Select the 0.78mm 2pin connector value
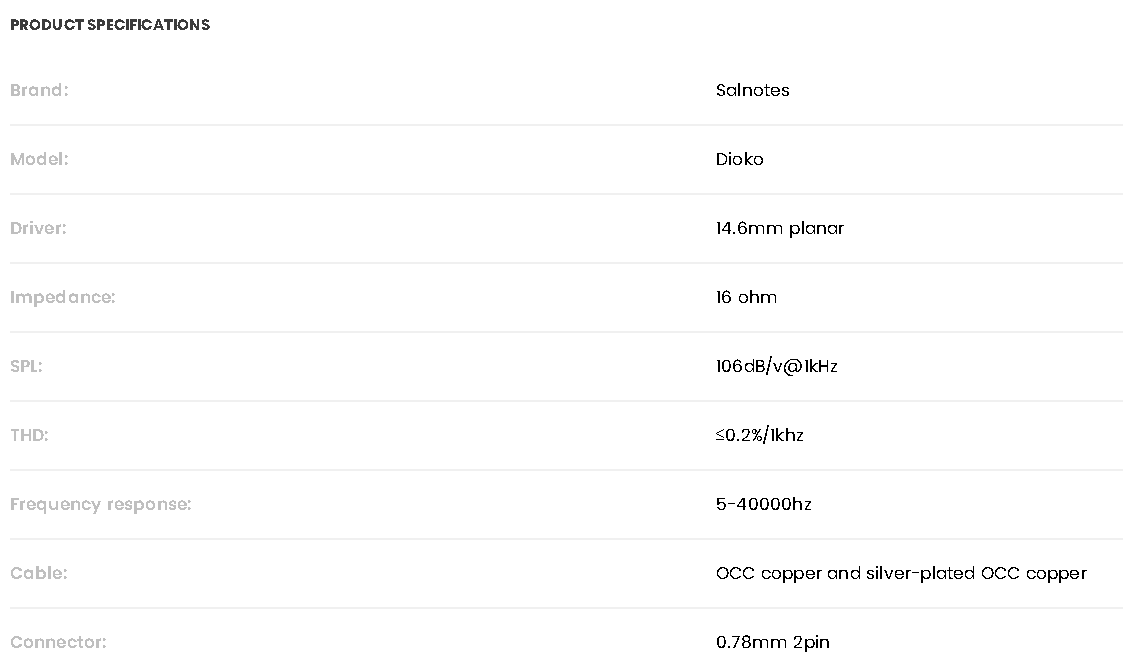This screenshot has width=1123, height=669. pos(772,642)
